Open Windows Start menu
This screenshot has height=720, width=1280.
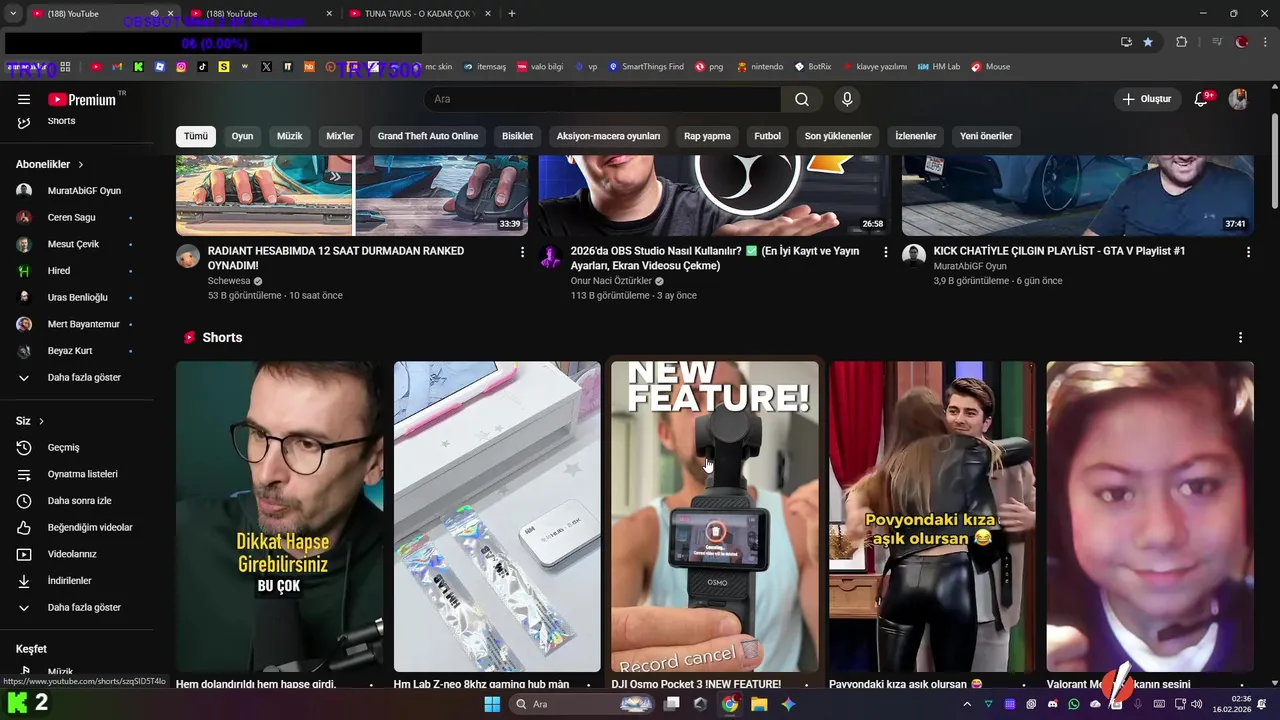[492, 704]
